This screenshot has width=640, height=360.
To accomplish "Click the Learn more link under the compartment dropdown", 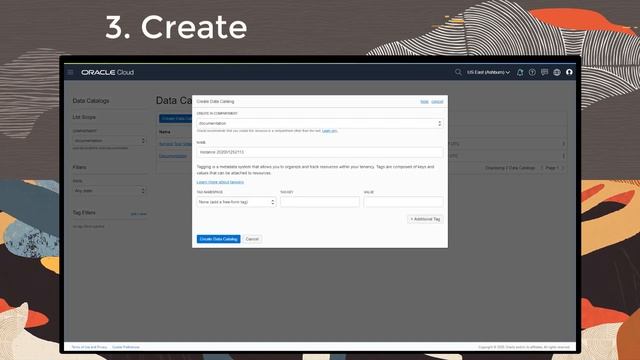I will pos(329,131).
